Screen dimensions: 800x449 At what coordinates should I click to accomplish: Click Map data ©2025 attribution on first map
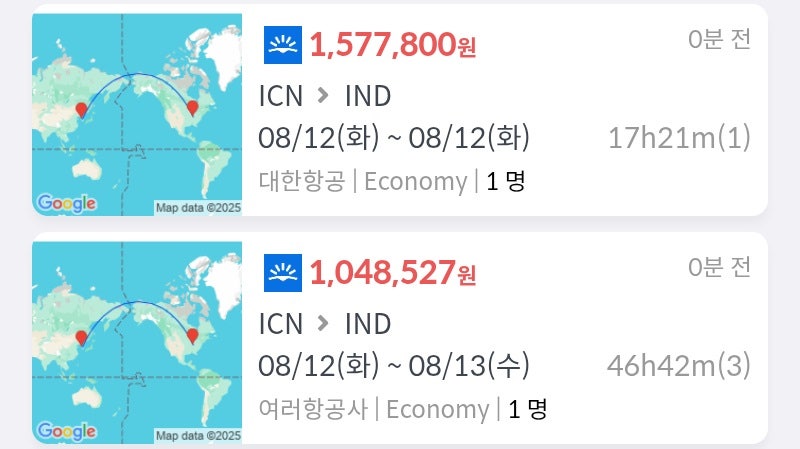pyautogui.click(x=198, y=208)
